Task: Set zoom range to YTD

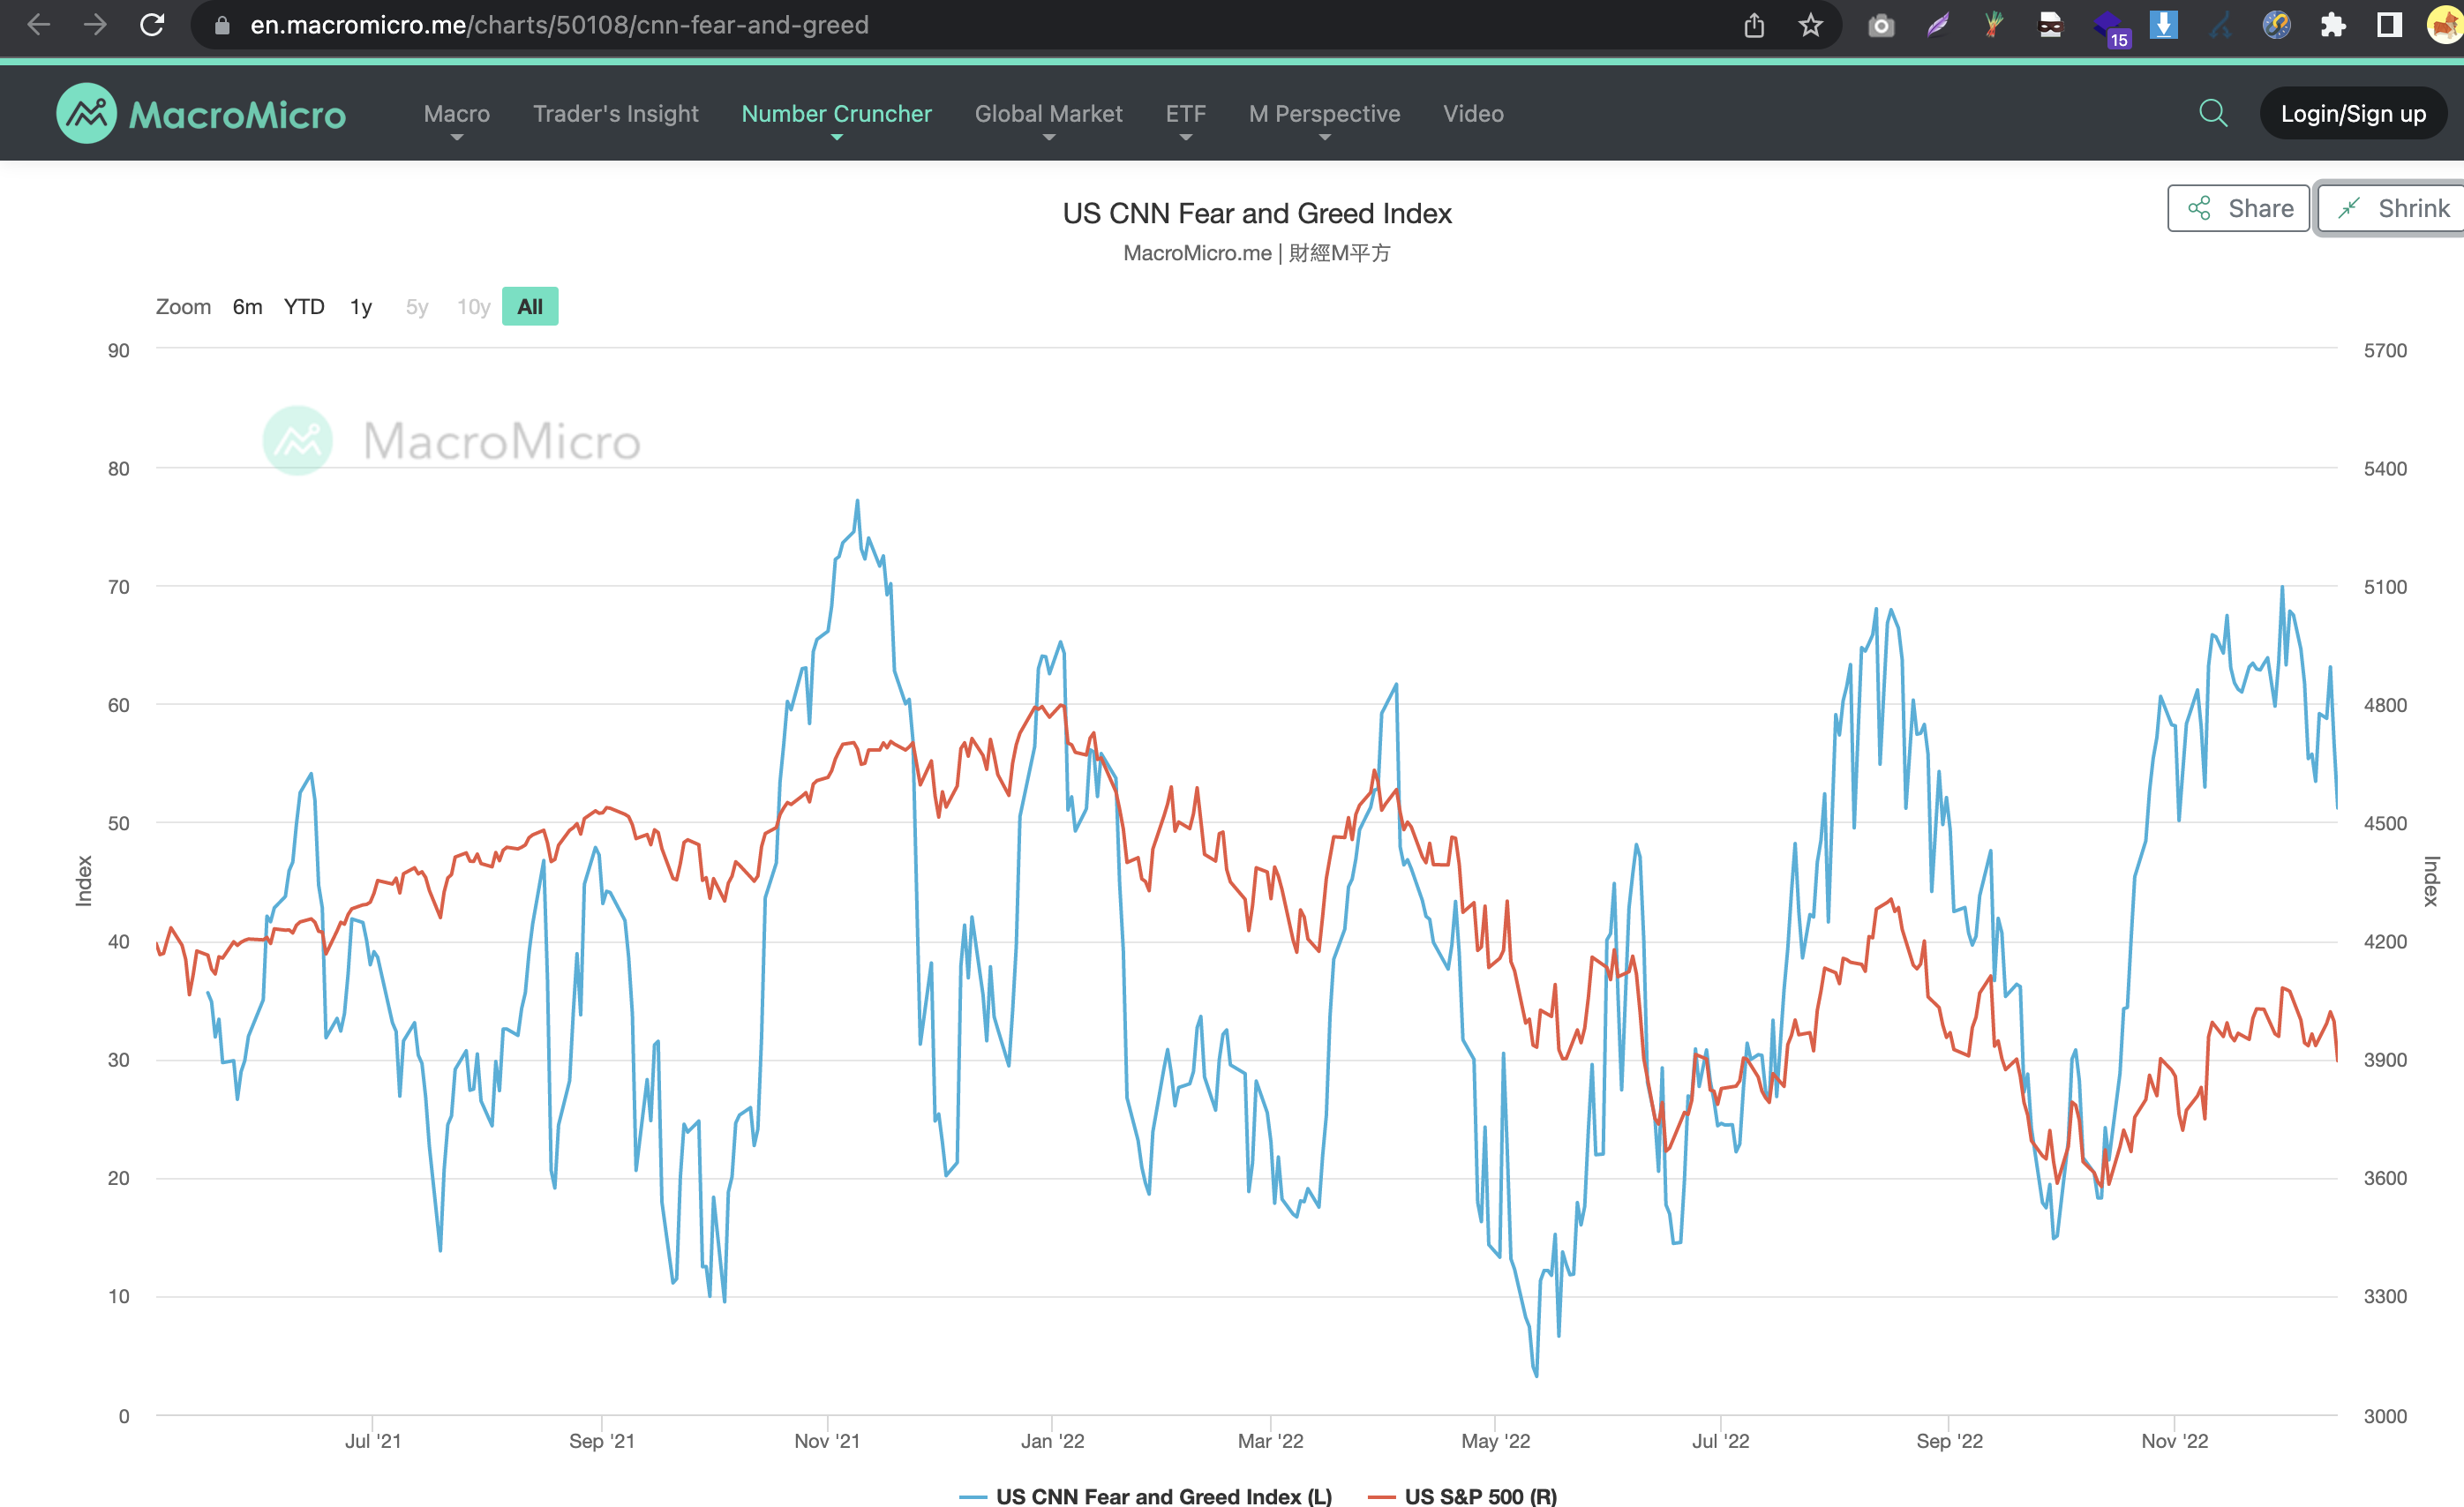Action: point(304,307)
